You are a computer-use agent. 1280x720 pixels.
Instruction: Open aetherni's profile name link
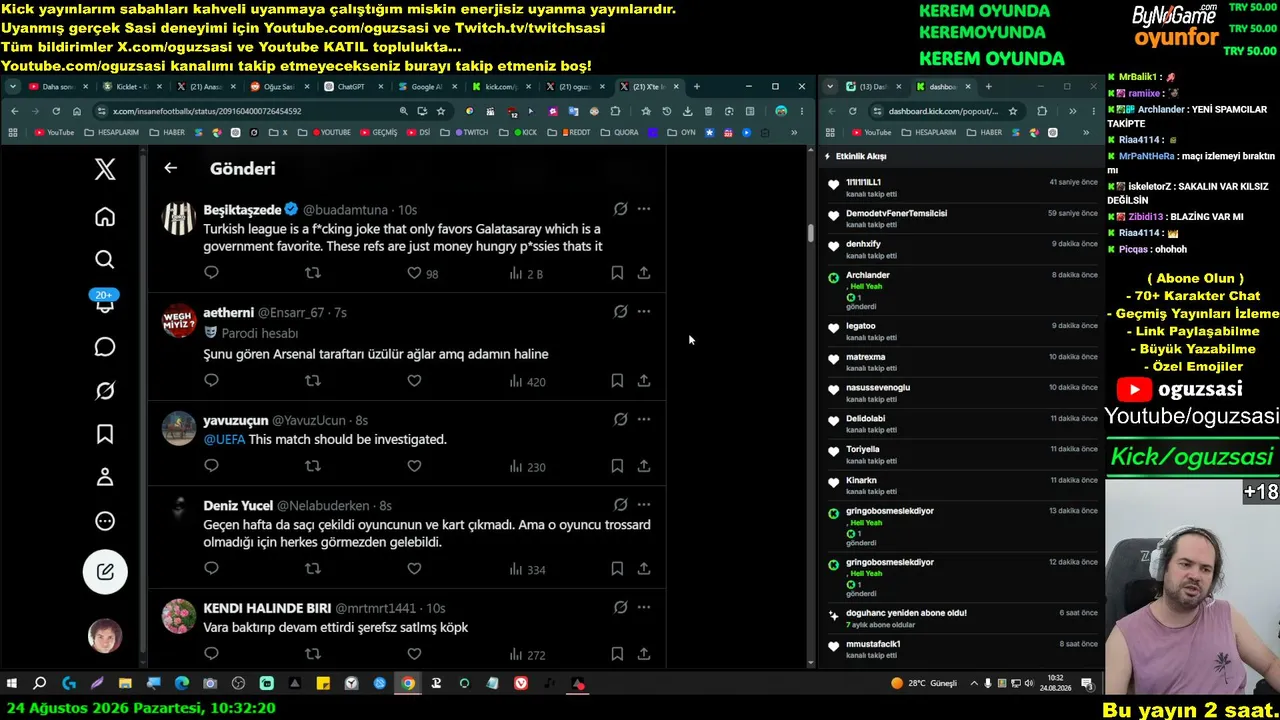click(228, 313)
